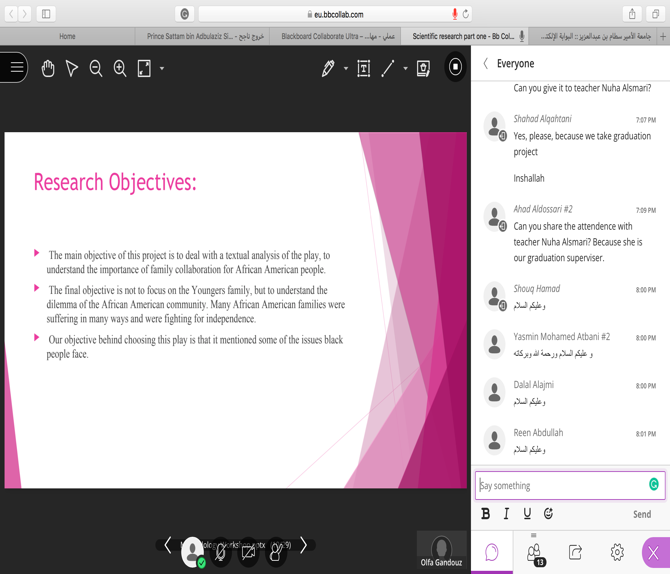670x574 pixels.
Task: Expand the line shapes dropdown arrow
Action: click(405, 69)
